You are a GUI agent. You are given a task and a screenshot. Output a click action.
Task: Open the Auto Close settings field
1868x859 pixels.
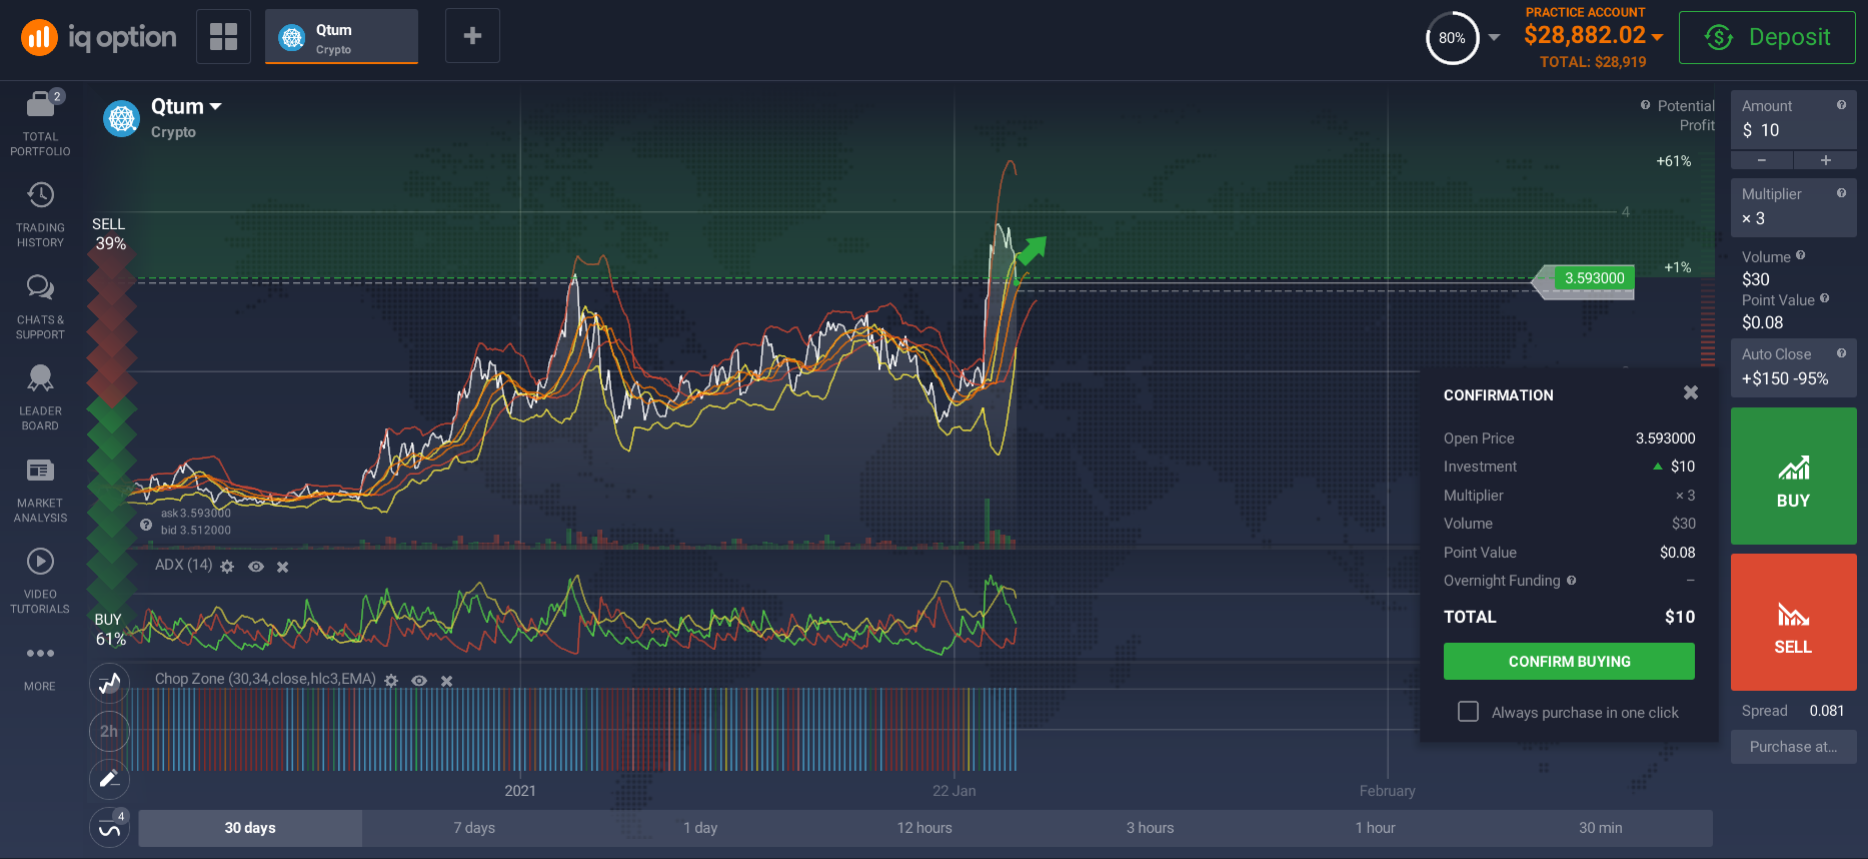click(x=1793, y=368)
